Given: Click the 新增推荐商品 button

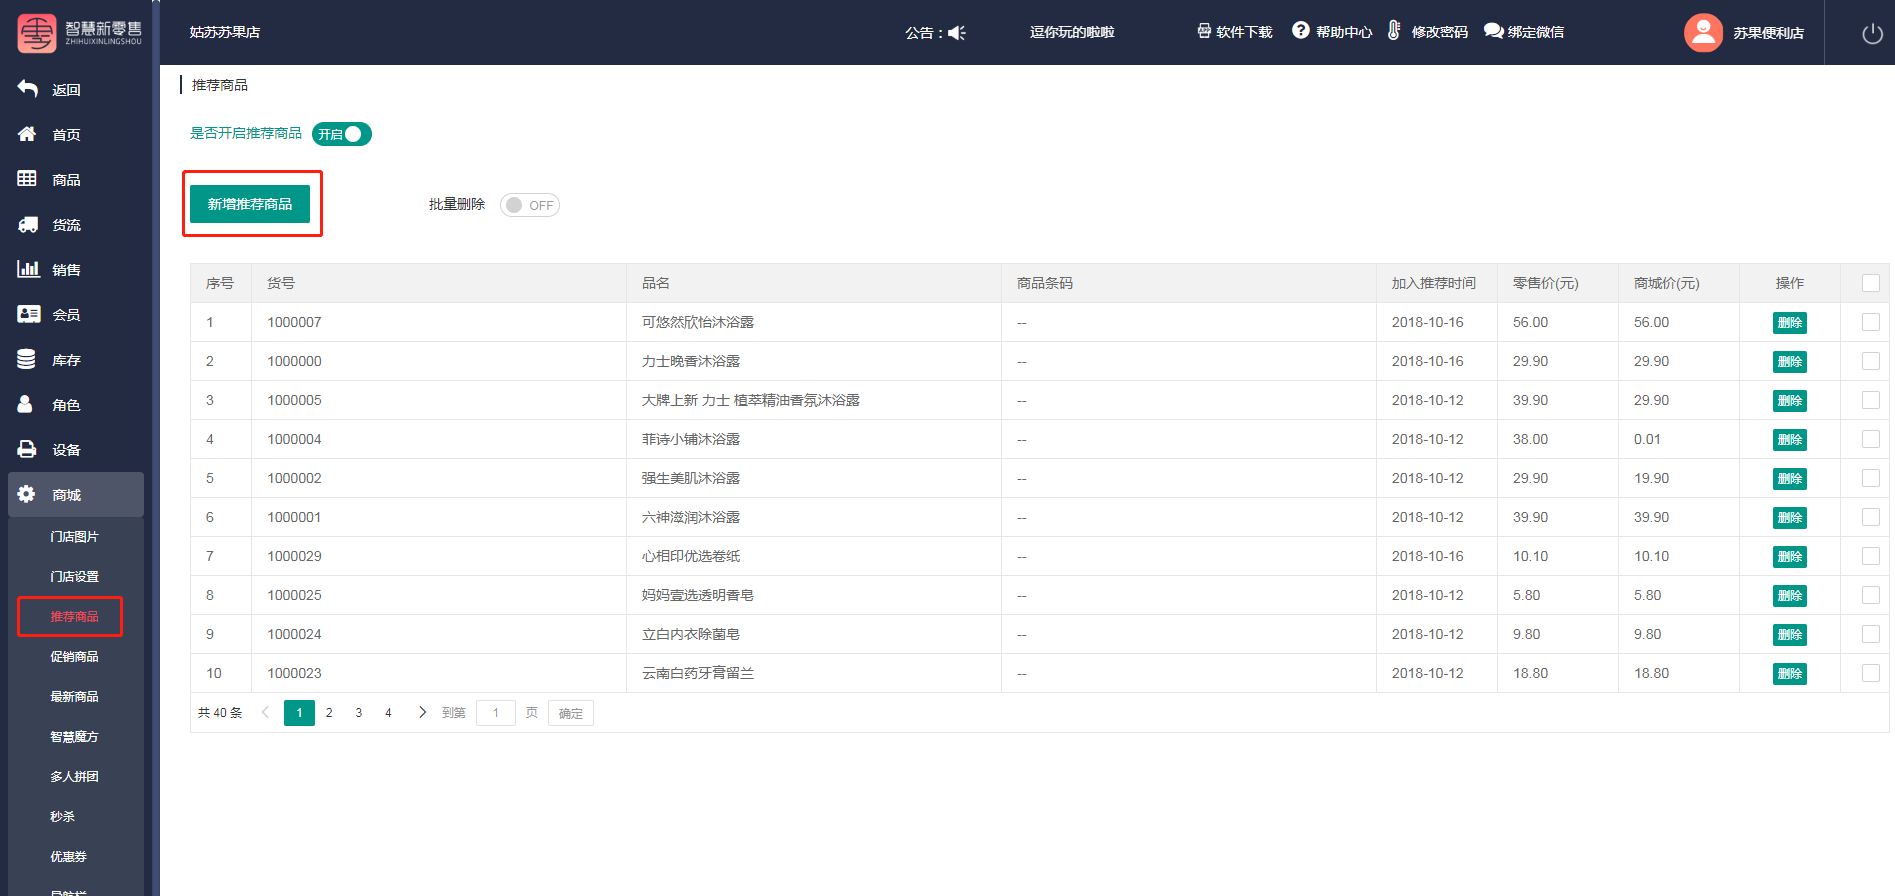Looking at the screenshot, I should click(x=250, y=204).
